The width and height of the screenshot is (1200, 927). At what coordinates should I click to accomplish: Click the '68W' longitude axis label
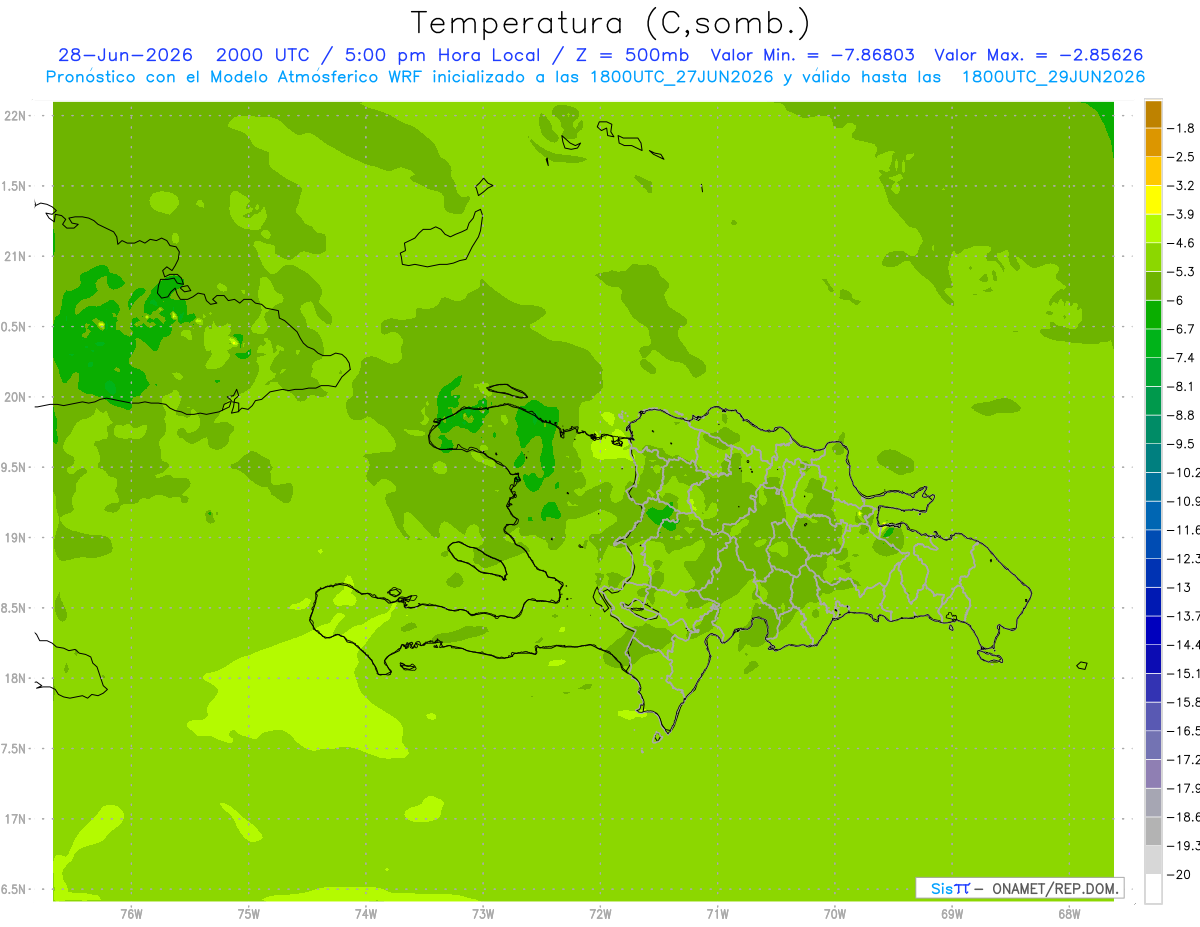(x=1069, y=913)
